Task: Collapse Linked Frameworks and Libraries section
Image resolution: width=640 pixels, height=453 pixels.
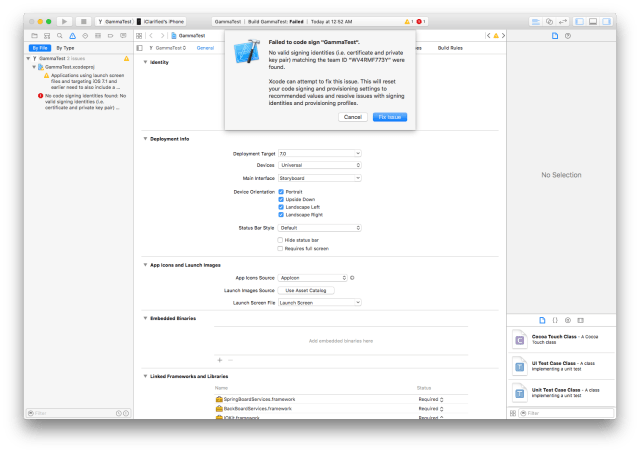Action: (145, 376)
